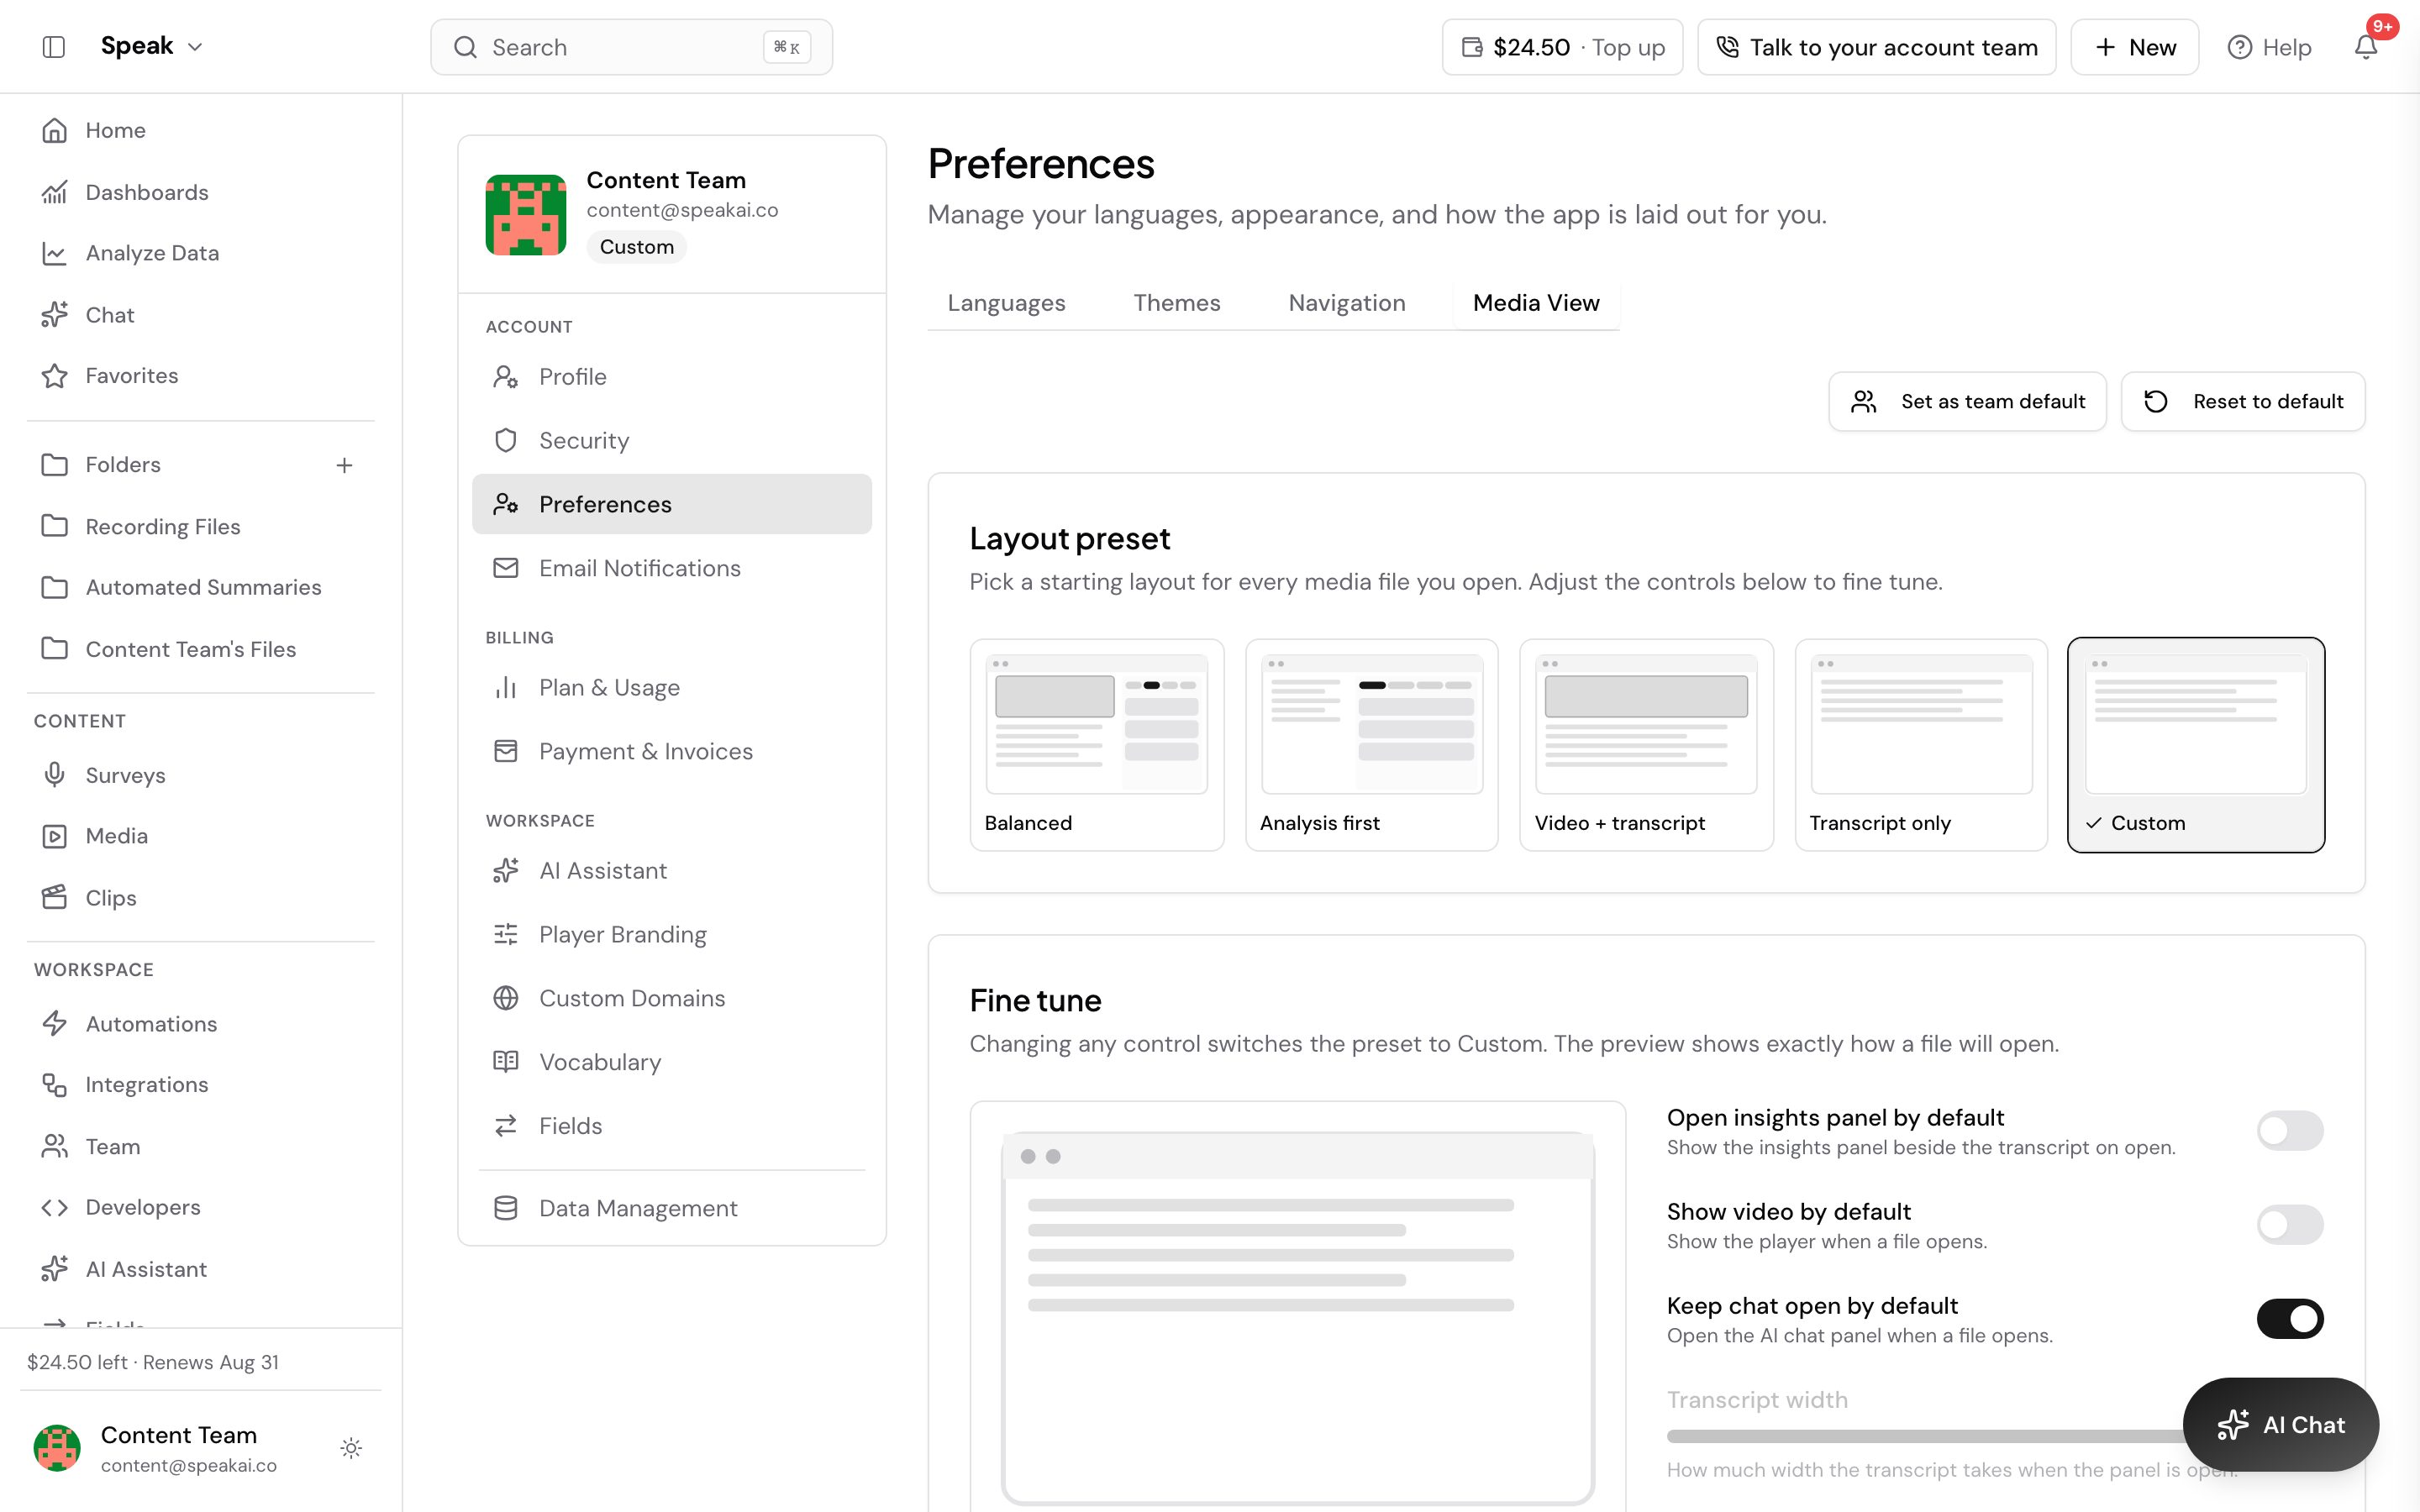Open Integrations in the sidebar
The height and width of the screenshot is (1512, 2420).
[200, 1085]
